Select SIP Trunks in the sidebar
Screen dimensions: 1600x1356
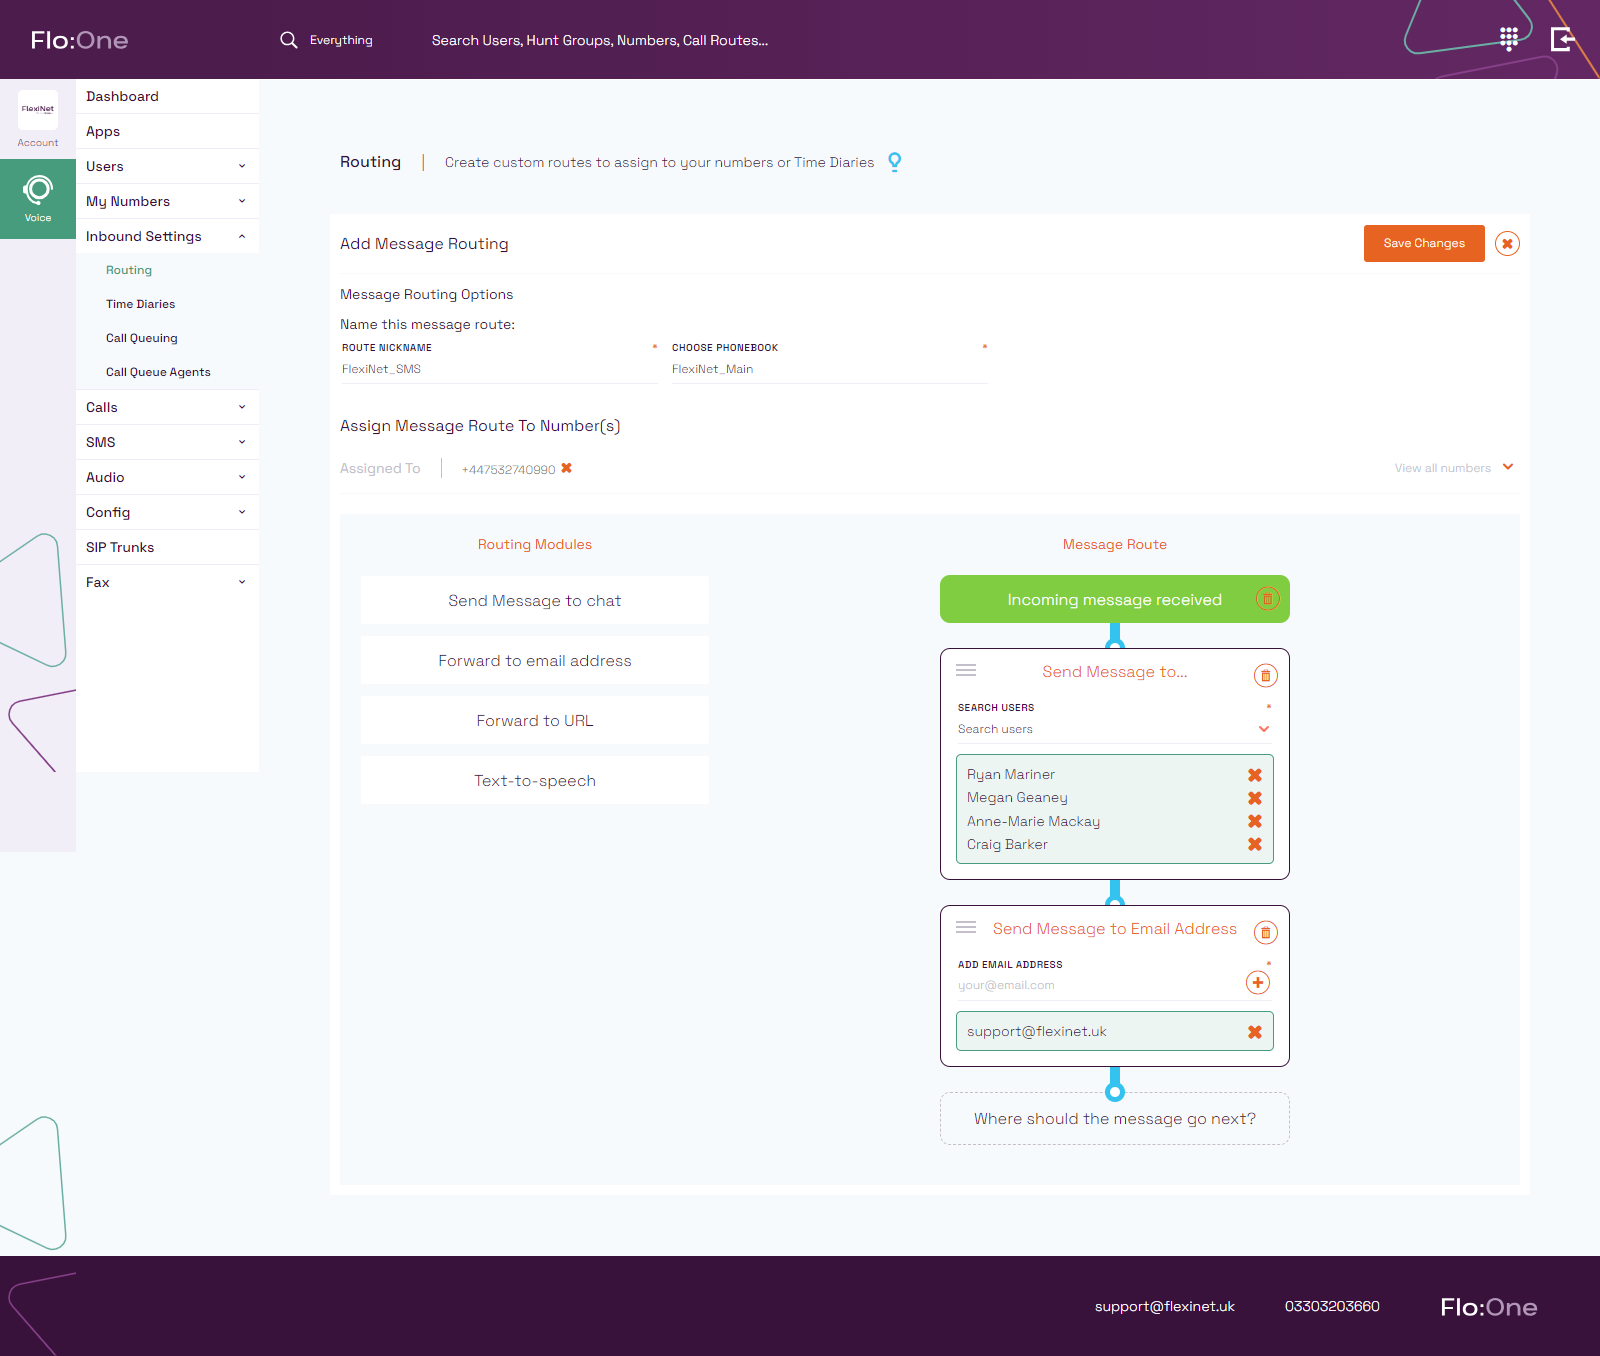pos(120,547)
